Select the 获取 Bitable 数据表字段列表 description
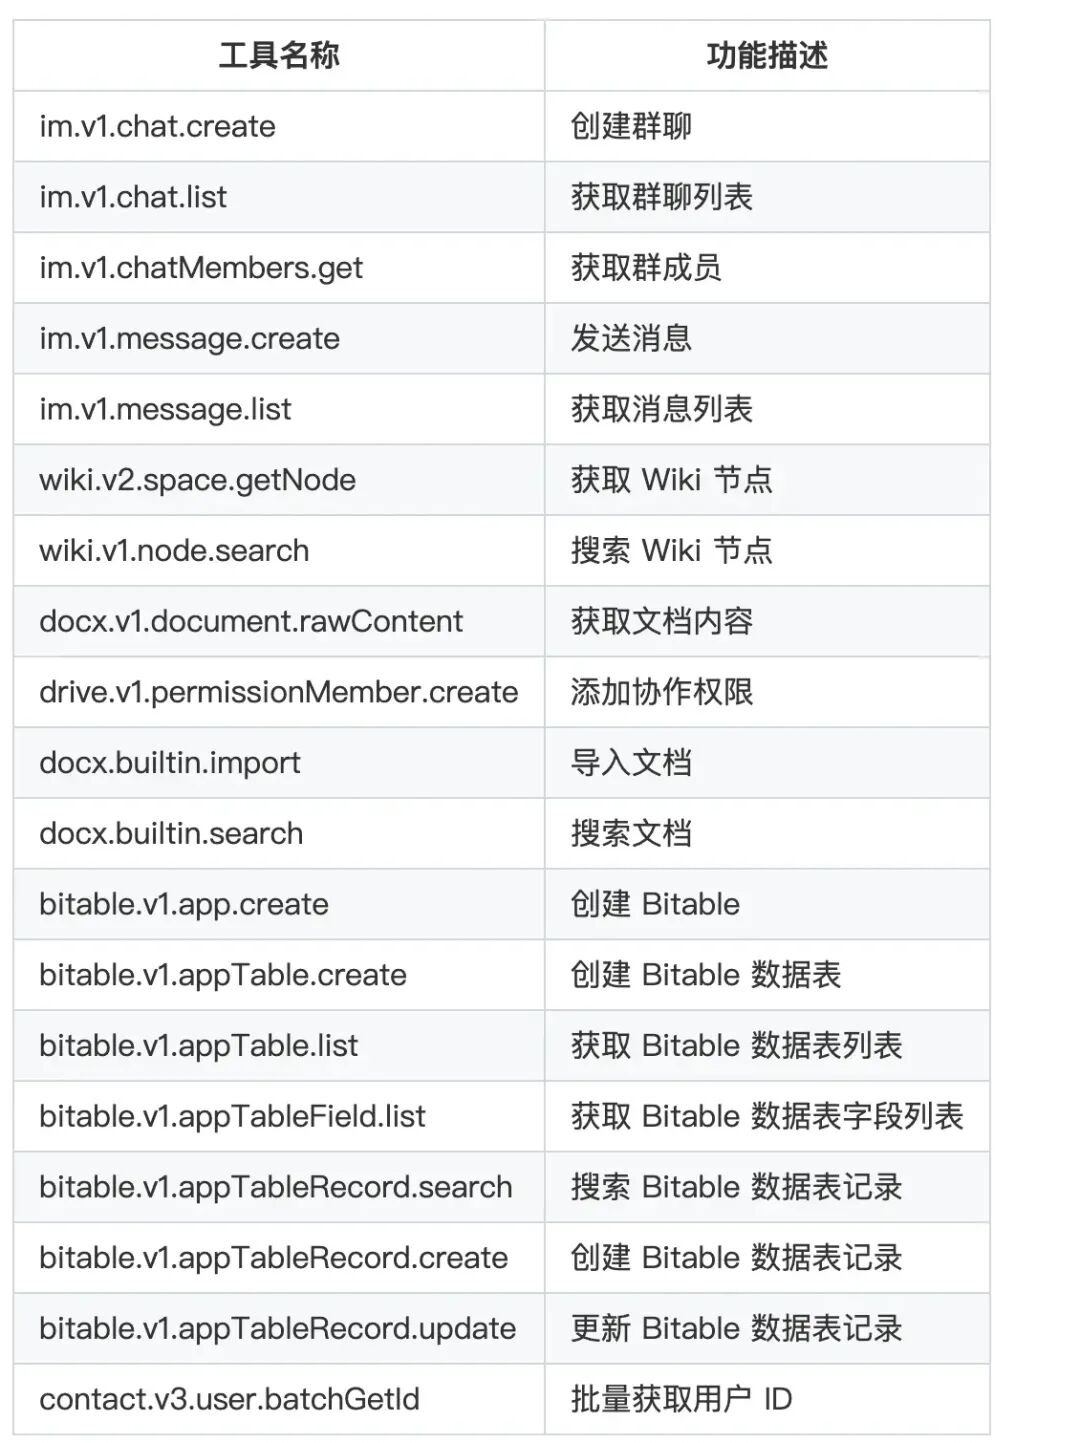The height and width of the screenshot is (1443, 1080). tap(767, 1116)
